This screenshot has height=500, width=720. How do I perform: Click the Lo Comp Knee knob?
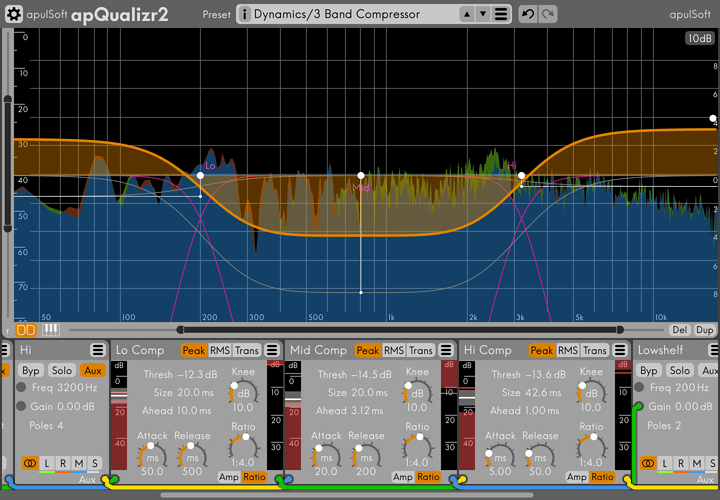pyautogui.click(x=243, y=393)
